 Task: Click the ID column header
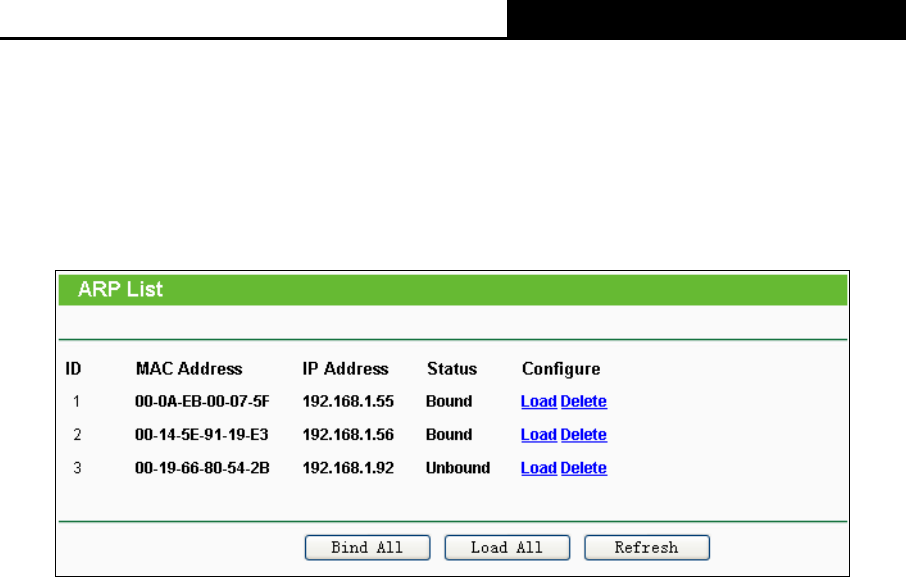[73, 368]
